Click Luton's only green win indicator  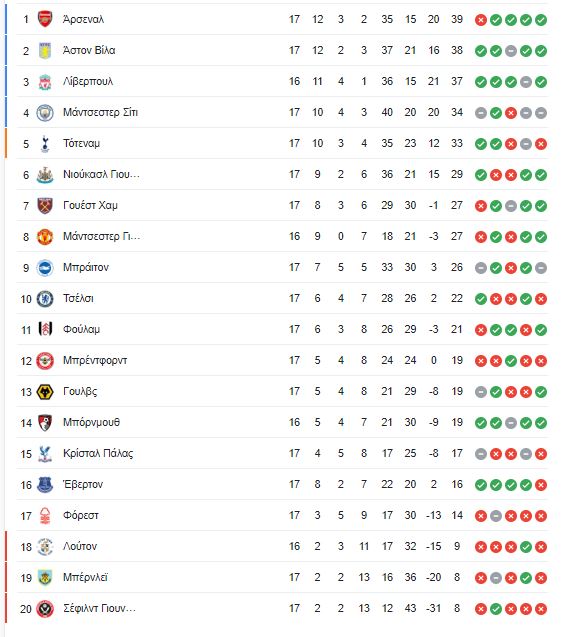[526, 547]
